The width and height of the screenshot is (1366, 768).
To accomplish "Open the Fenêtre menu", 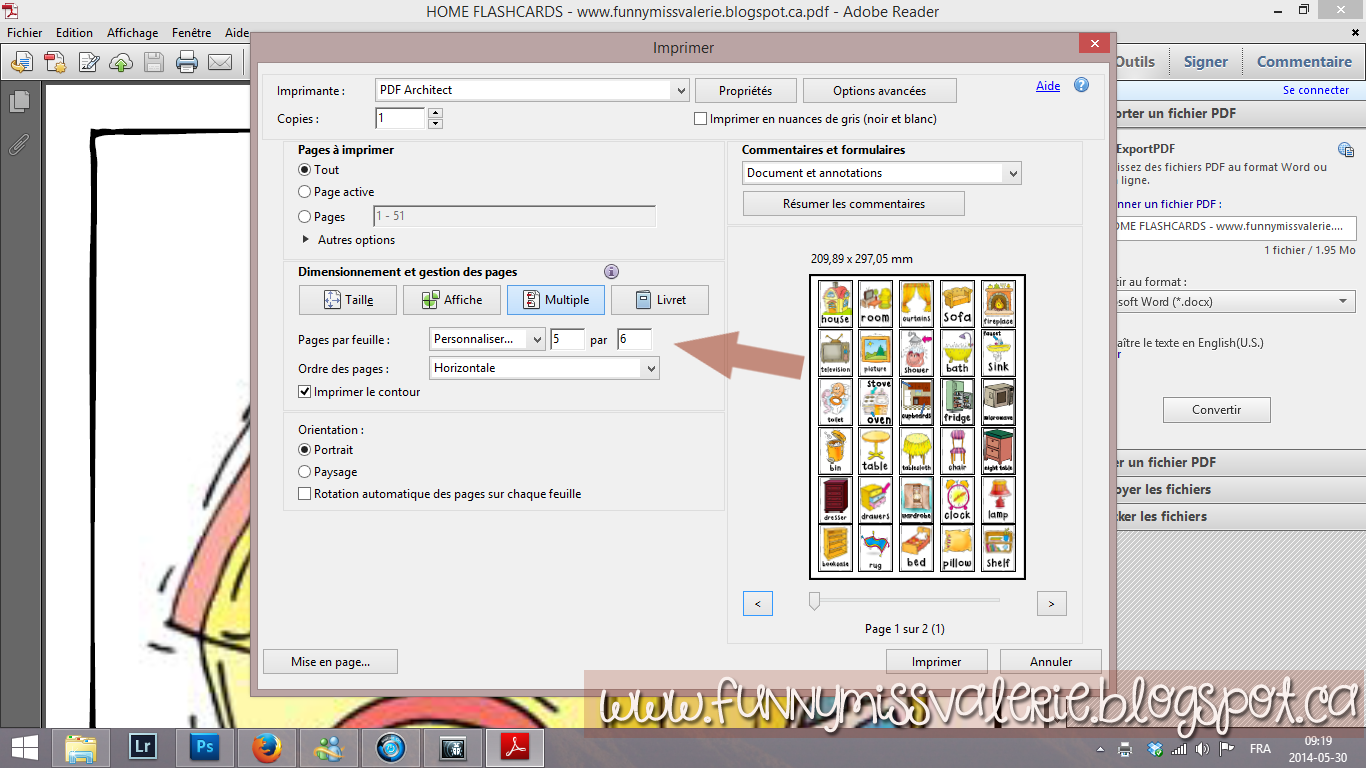I will (191, 33).
